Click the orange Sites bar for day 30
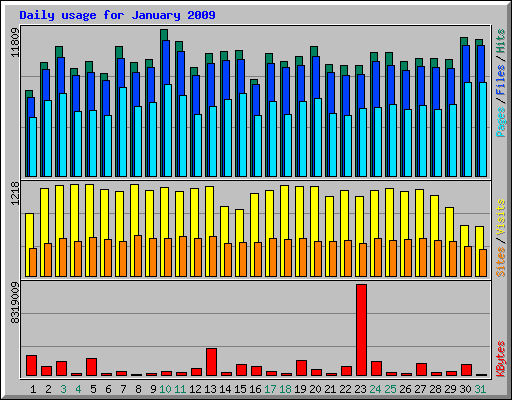Viewport: 512px width, 400px height. 468,261
